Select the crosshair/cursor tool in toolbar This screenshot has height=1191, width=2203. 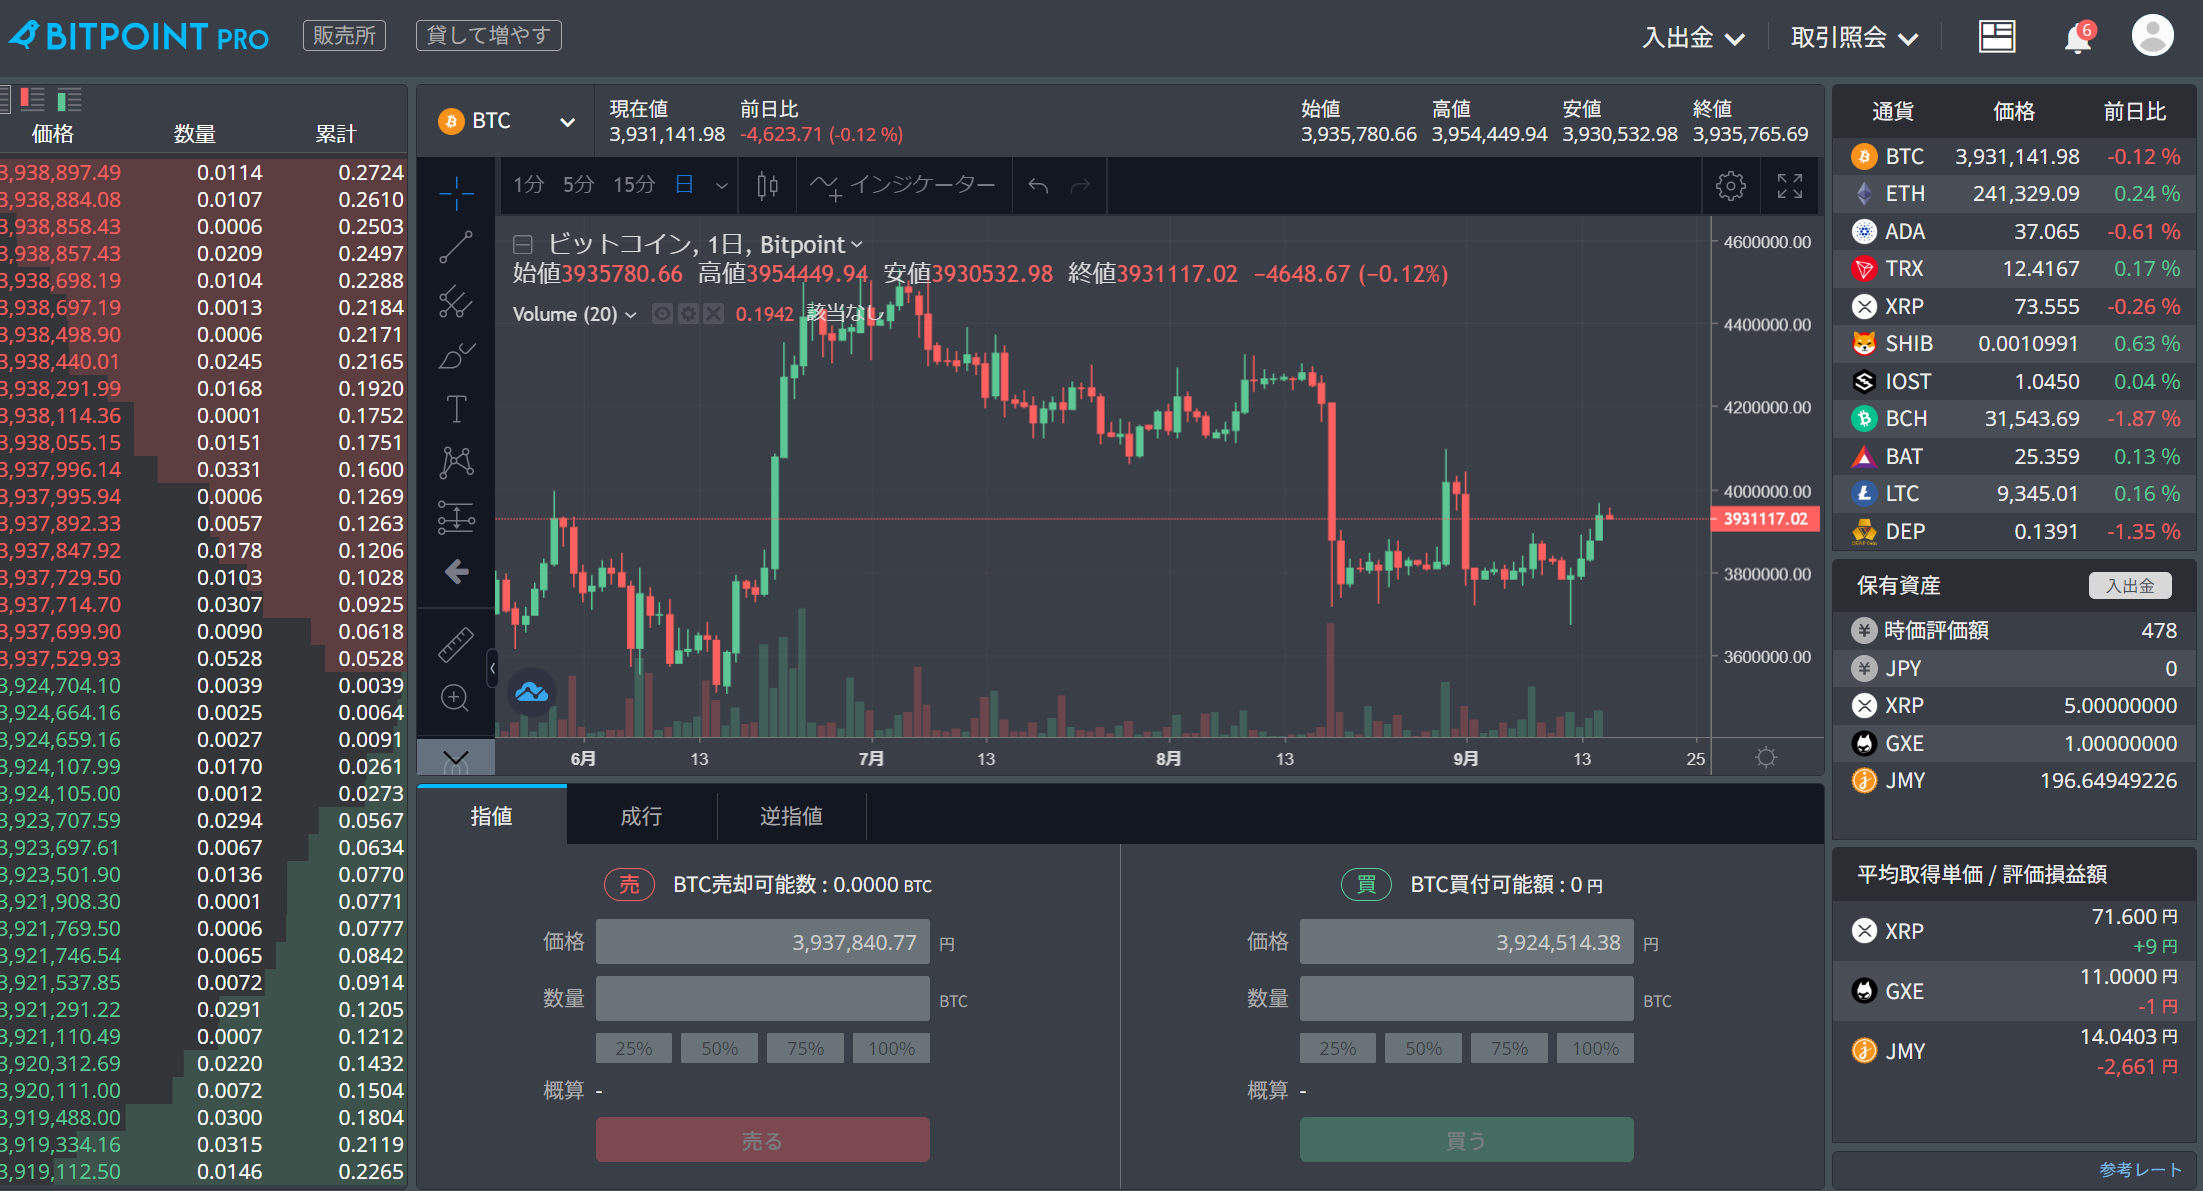coord(456,180)
